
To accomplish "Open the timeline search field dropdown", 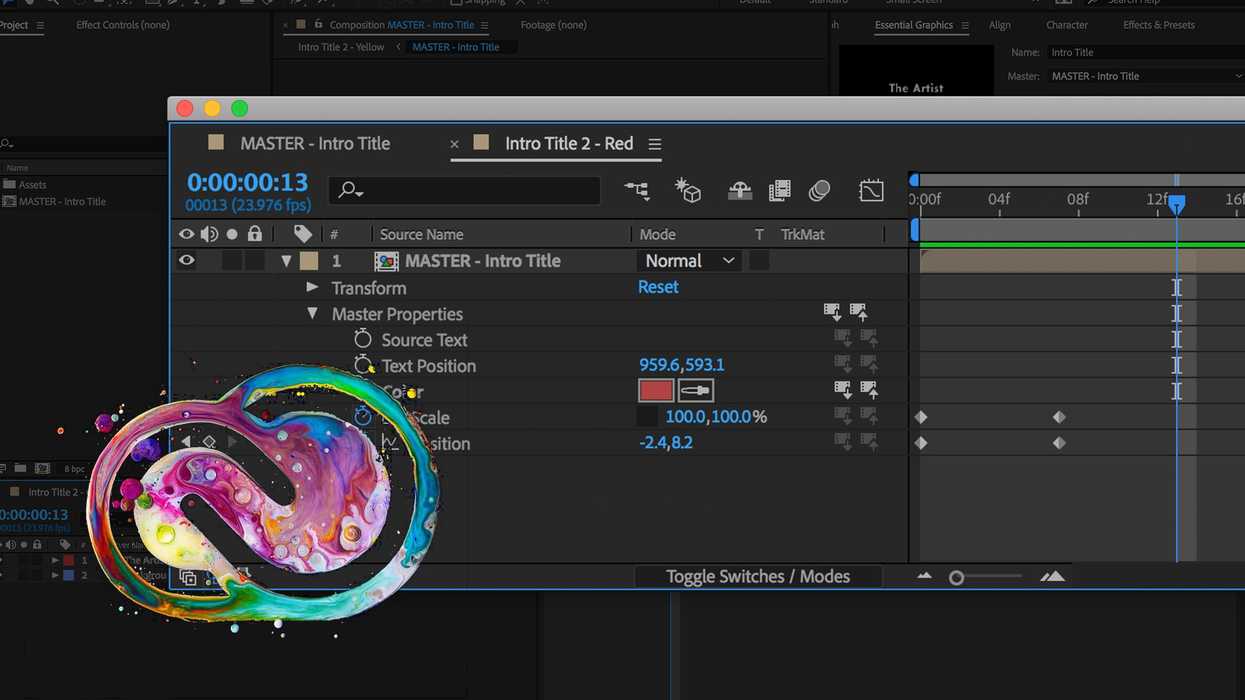I will [x=349, y=190].
